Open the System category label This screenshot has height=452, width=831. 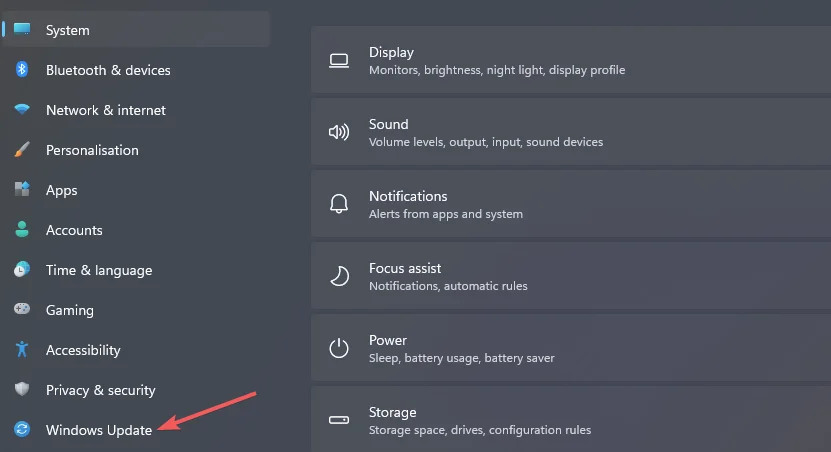68,30
